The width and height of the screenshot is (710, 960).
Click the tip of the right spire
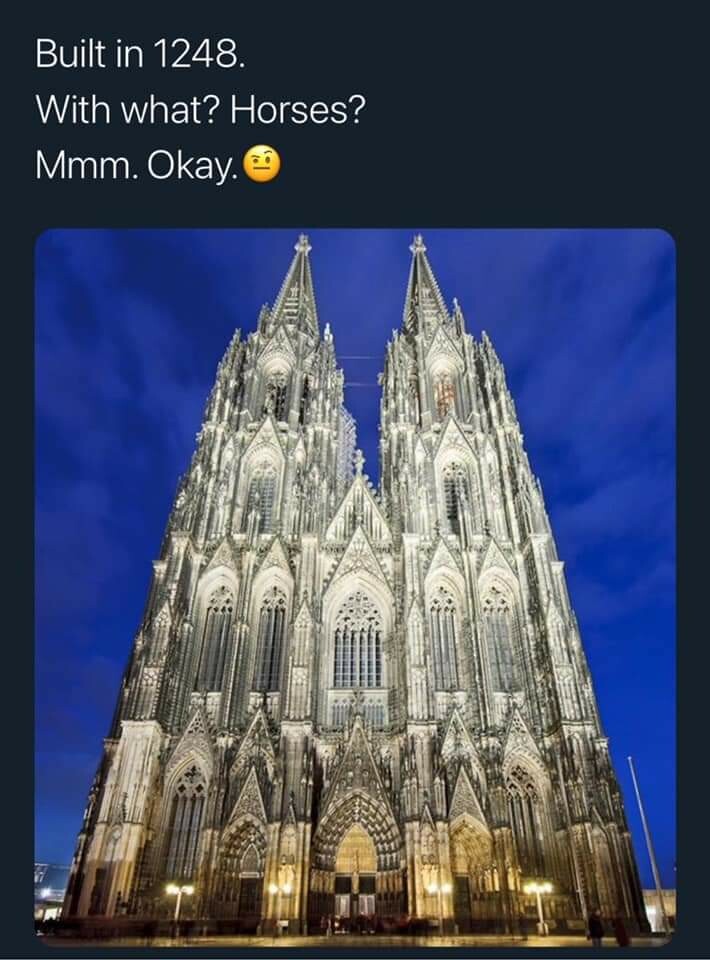tap(417, 241)
